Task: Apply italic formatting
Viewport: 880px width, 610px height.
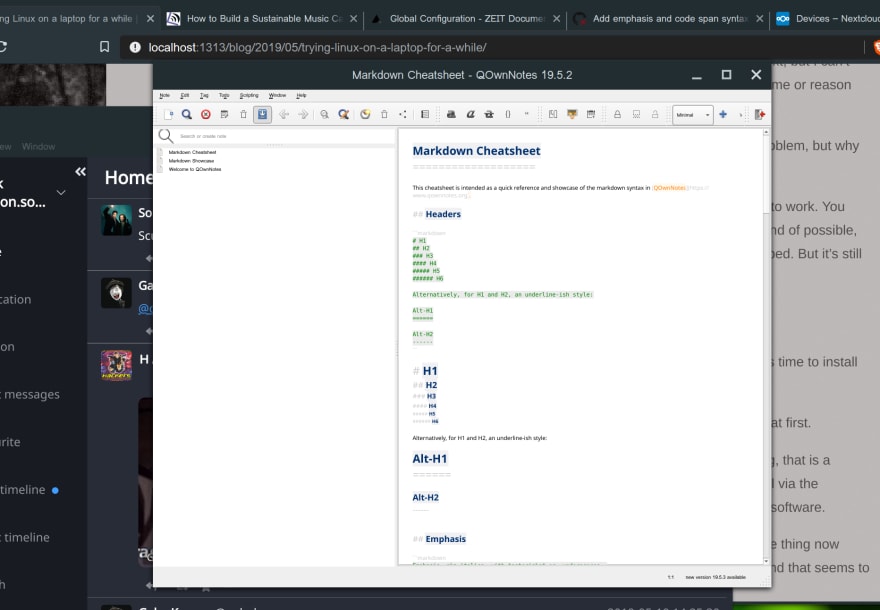Action: click(470, 114)
